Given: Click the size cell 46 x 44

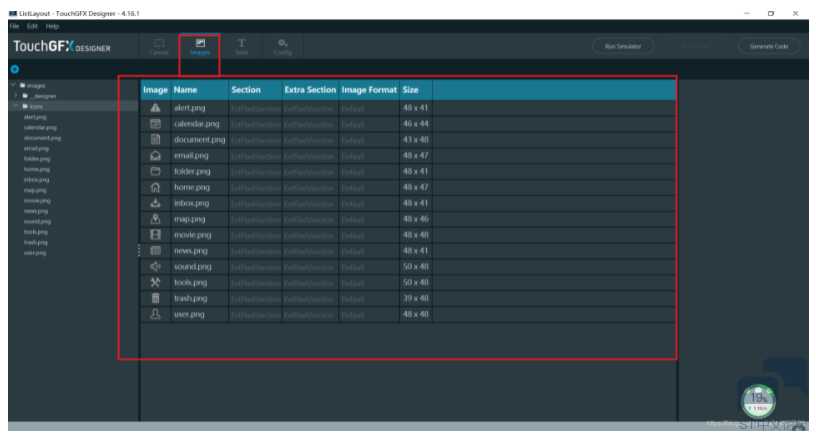Looking at the screenshot, I should pyautogui.click(x=415, y=124).
